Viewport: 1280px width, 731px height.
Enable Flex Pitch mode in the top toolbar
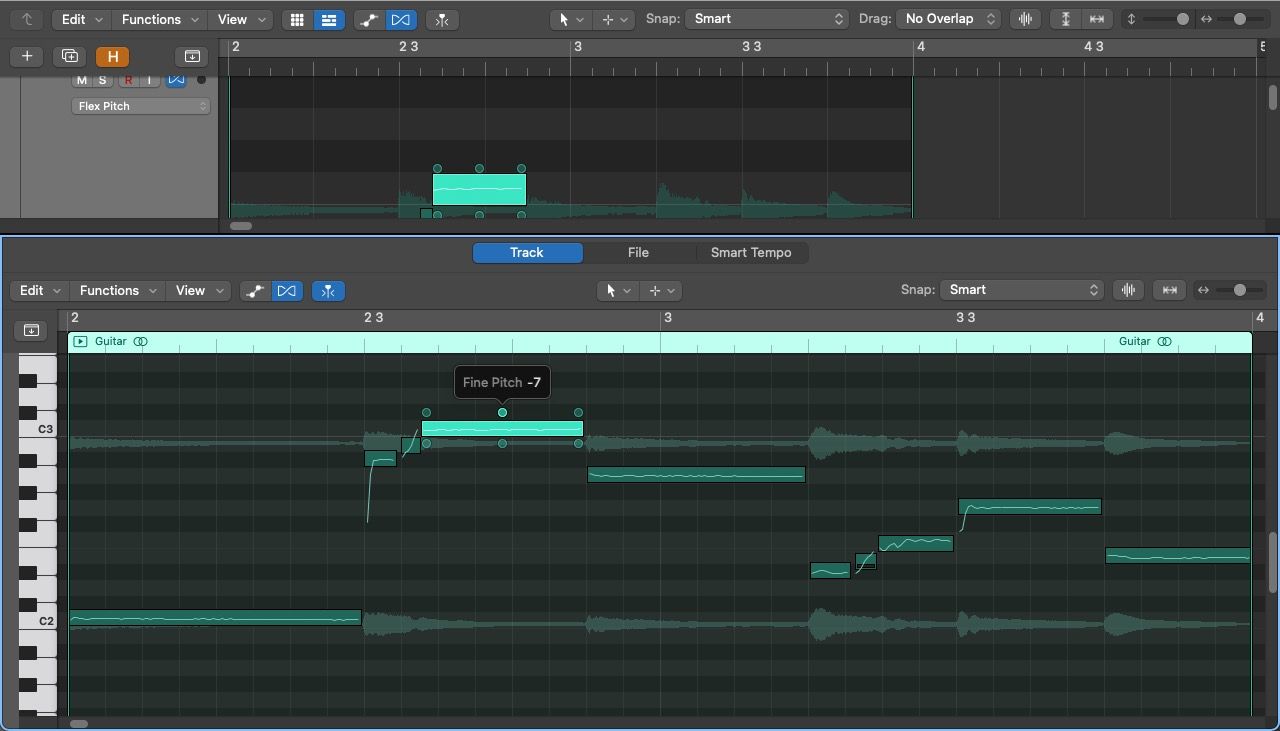point(401,19)
